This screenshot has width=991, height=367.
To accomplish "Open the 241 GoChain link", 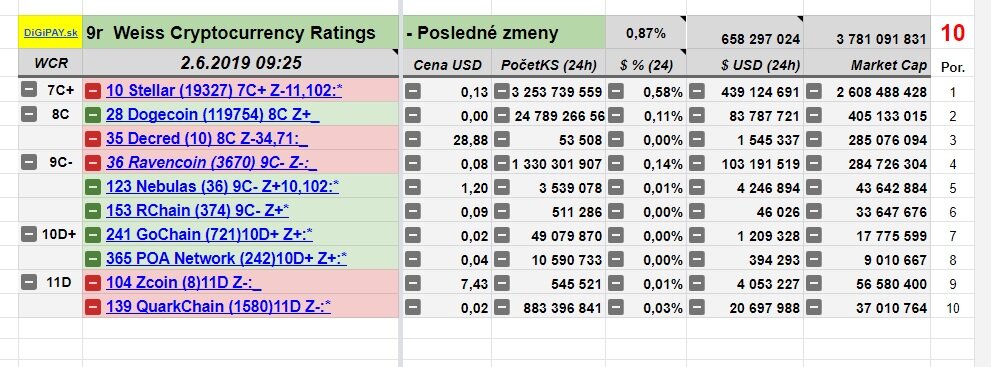I will pyautogui.click(x=209, y=235).
